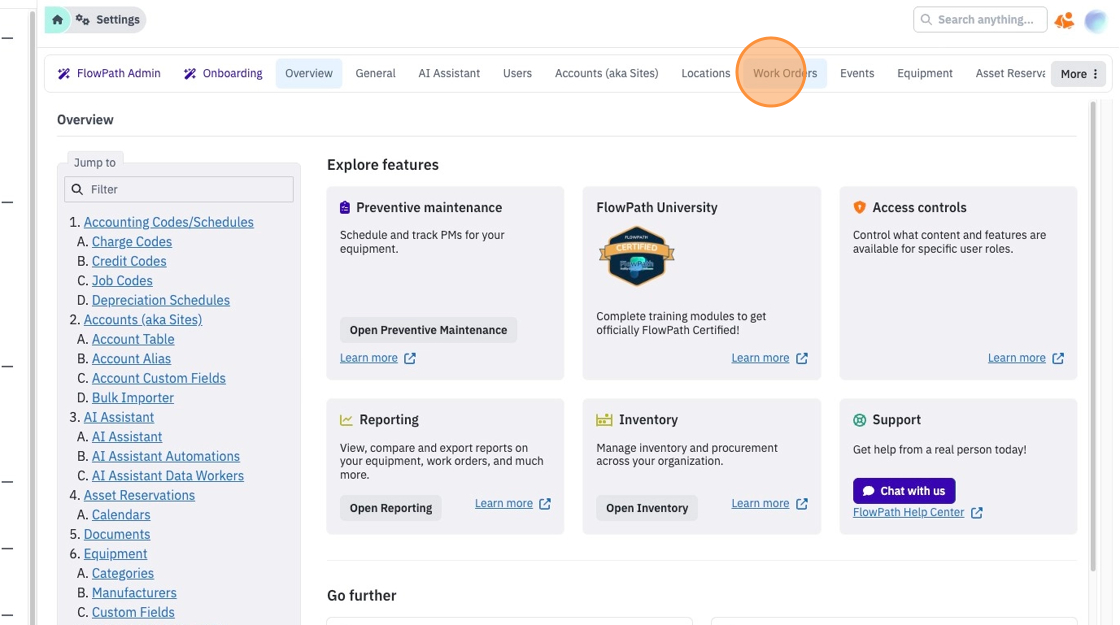Click Learn more in Reporting card
The image size is (1120, 625).
504,504
